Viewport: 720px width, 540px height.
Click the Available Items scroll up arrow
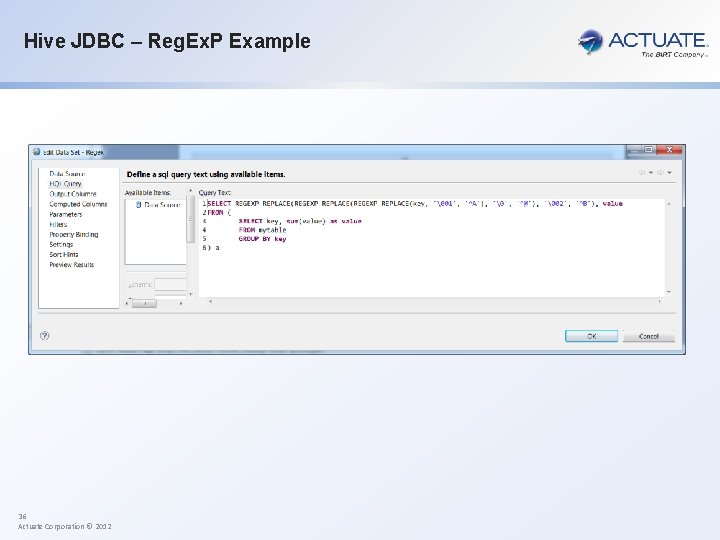[190, 191]
